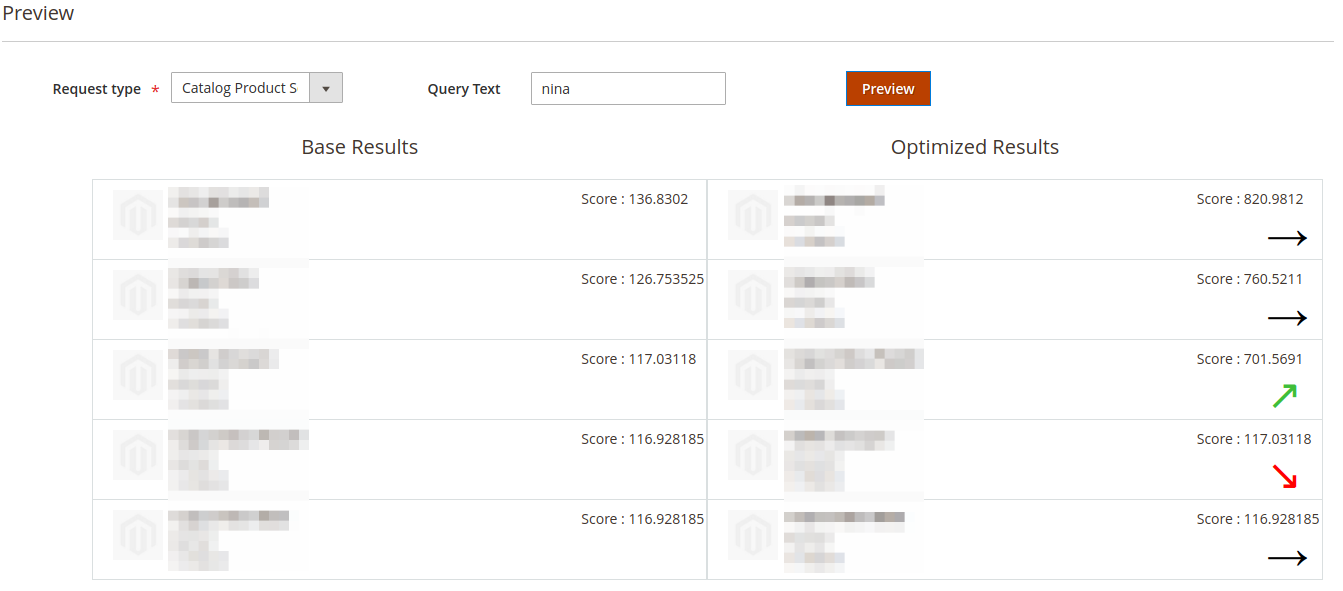
Task: Open the Request type dropdown arrow
Action: coord(326,88)
